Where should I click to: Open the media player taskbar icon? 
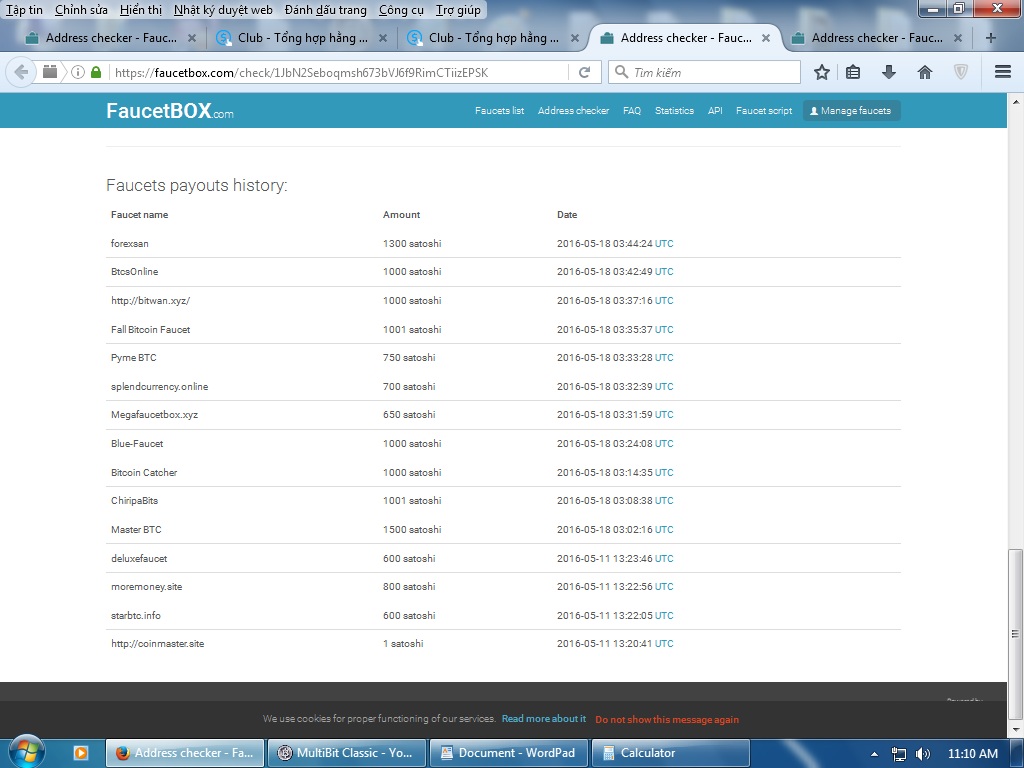point(81,753)
